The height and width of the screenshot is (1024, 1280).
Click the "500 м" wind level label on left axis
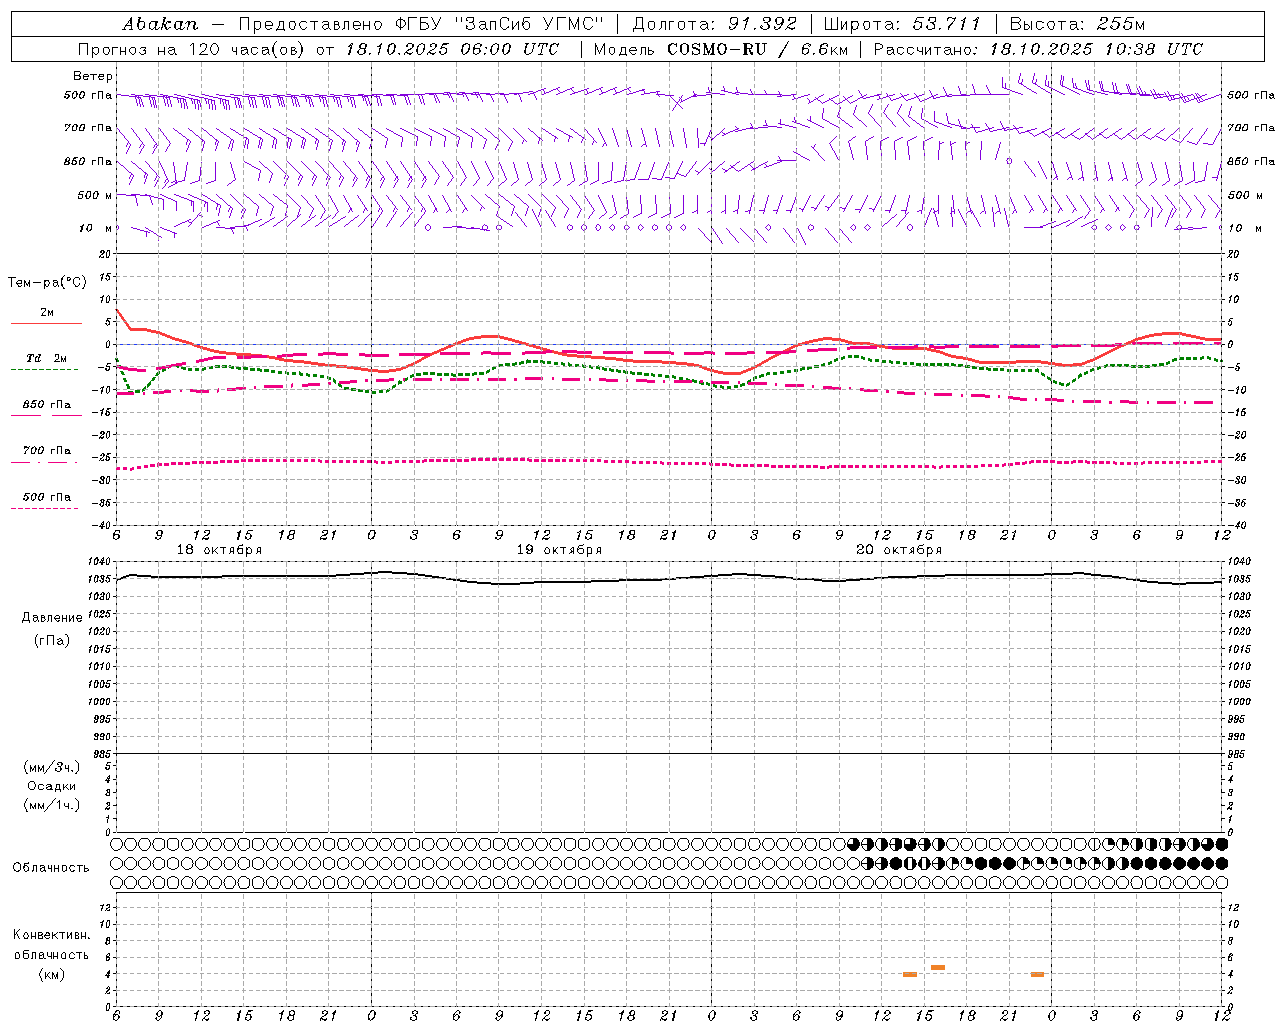click(x=95, y=195)
